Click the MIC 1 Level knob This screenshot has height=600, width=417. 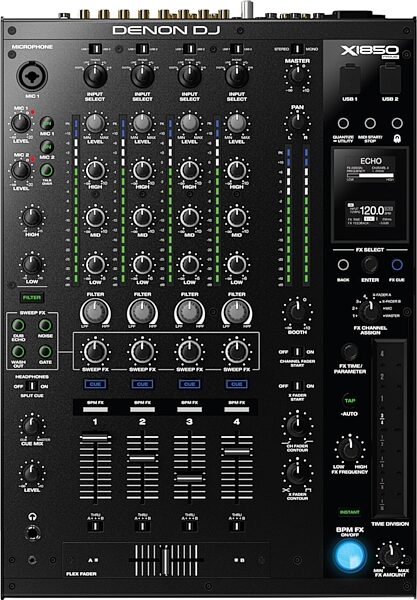[x=21, y=123]
